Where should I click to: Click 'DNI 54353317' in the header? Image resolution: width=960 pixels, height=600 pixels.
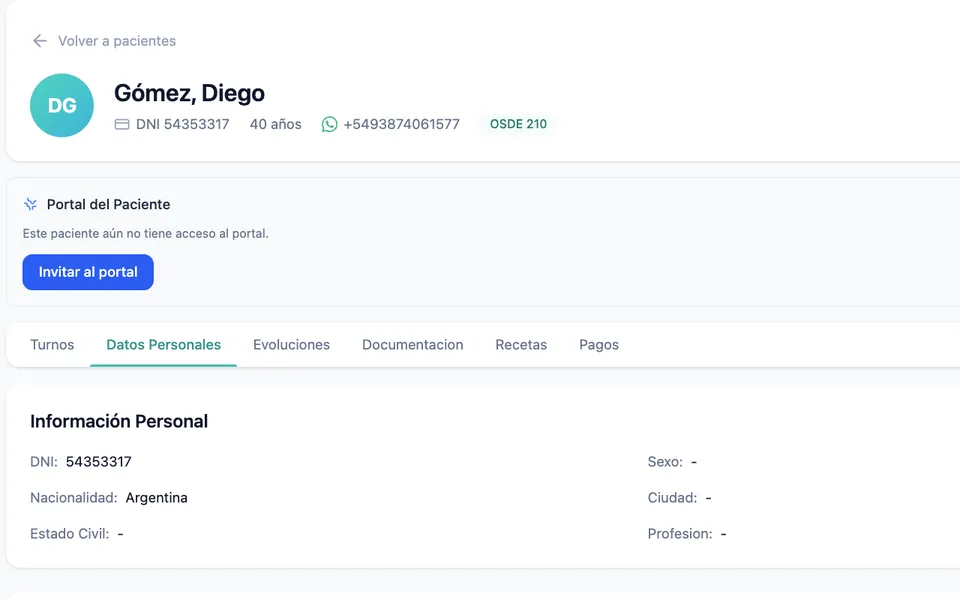[182, 124]
